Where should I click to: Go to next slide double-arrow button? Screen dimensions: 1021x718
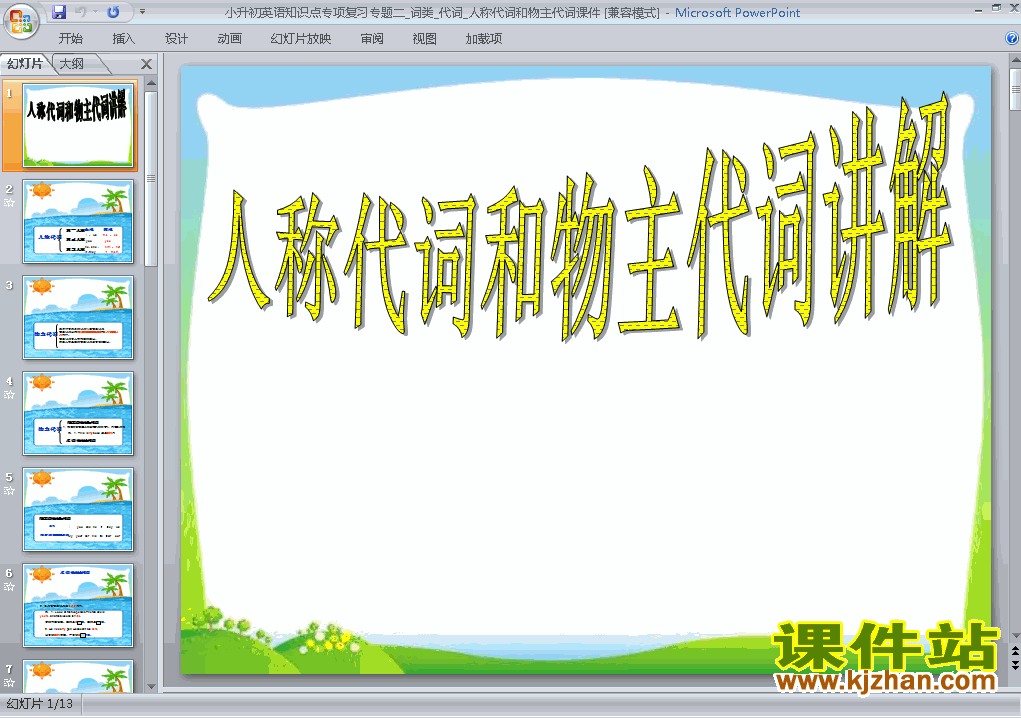(1015, 664)
